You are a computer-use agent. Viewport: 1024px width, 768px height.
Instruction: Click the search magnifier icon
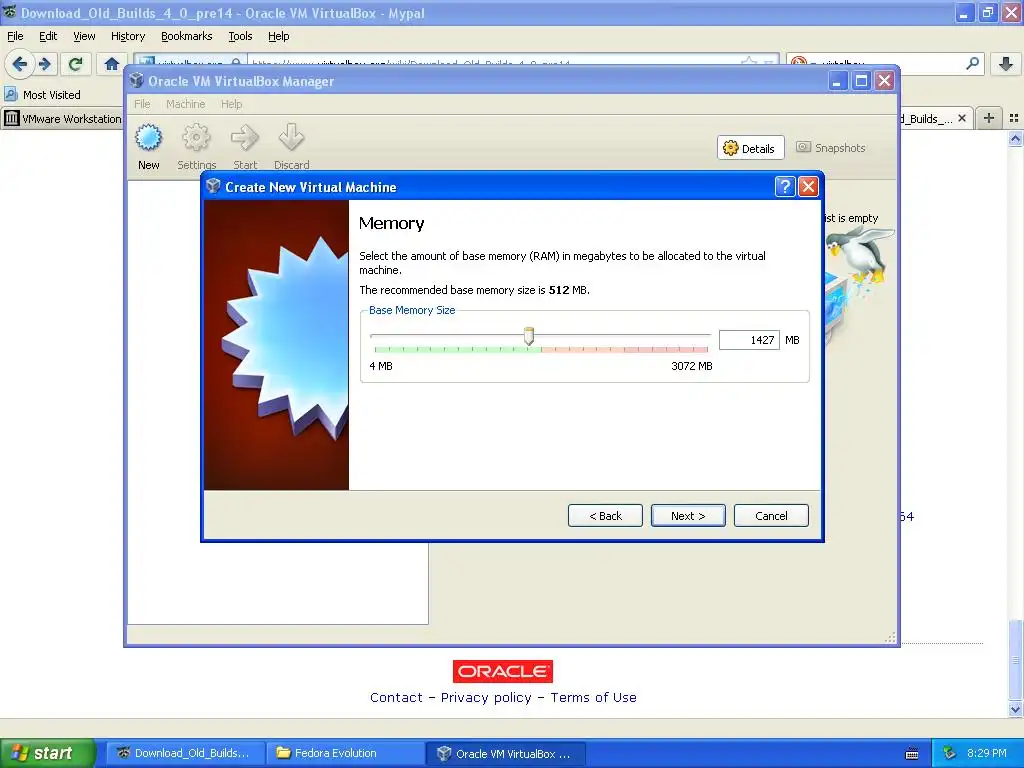coord(972,63)
